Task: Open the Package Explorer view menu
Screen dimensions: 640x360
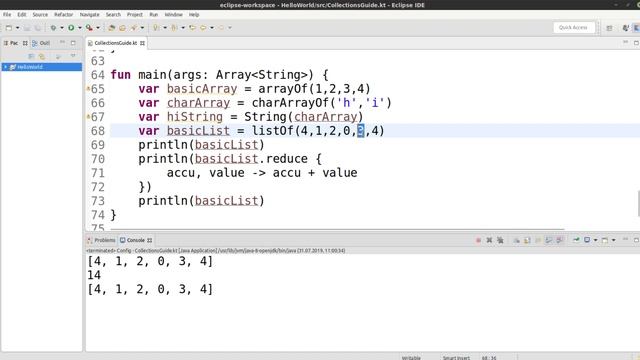Action: coord(73,56)
